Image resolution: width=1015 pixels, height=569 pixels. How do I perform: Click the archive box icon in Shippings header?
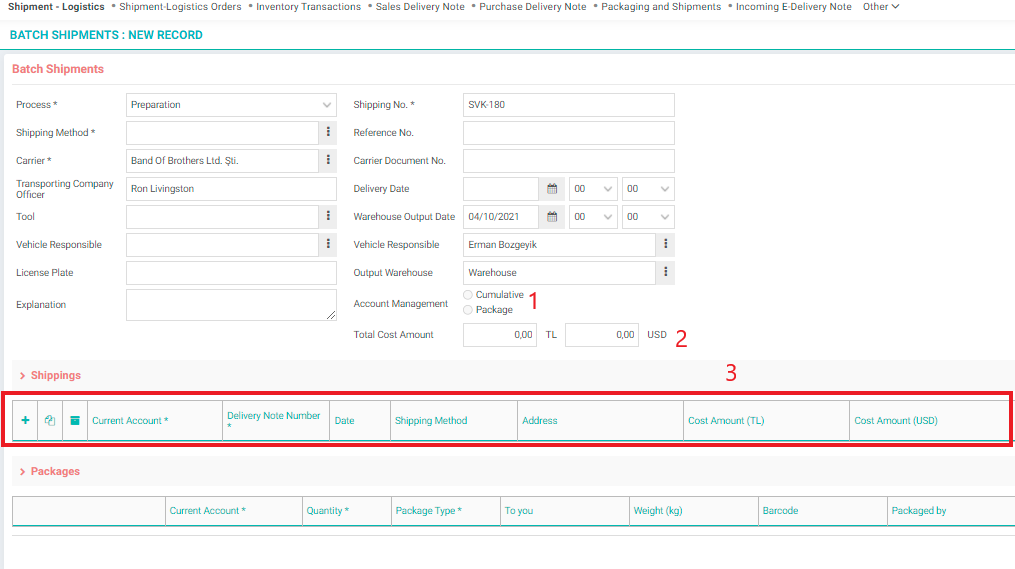(75, 420)
